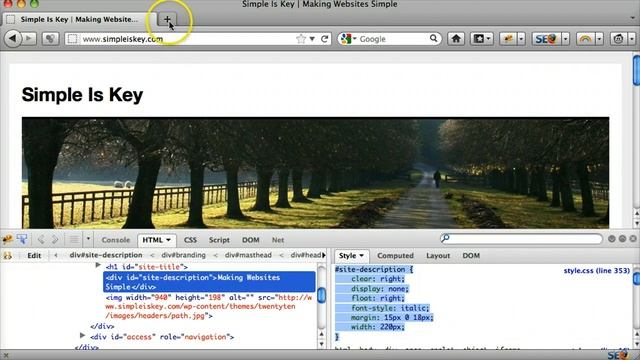
Task: Click the Firebug command line lines icon
Action: point(74,240)
